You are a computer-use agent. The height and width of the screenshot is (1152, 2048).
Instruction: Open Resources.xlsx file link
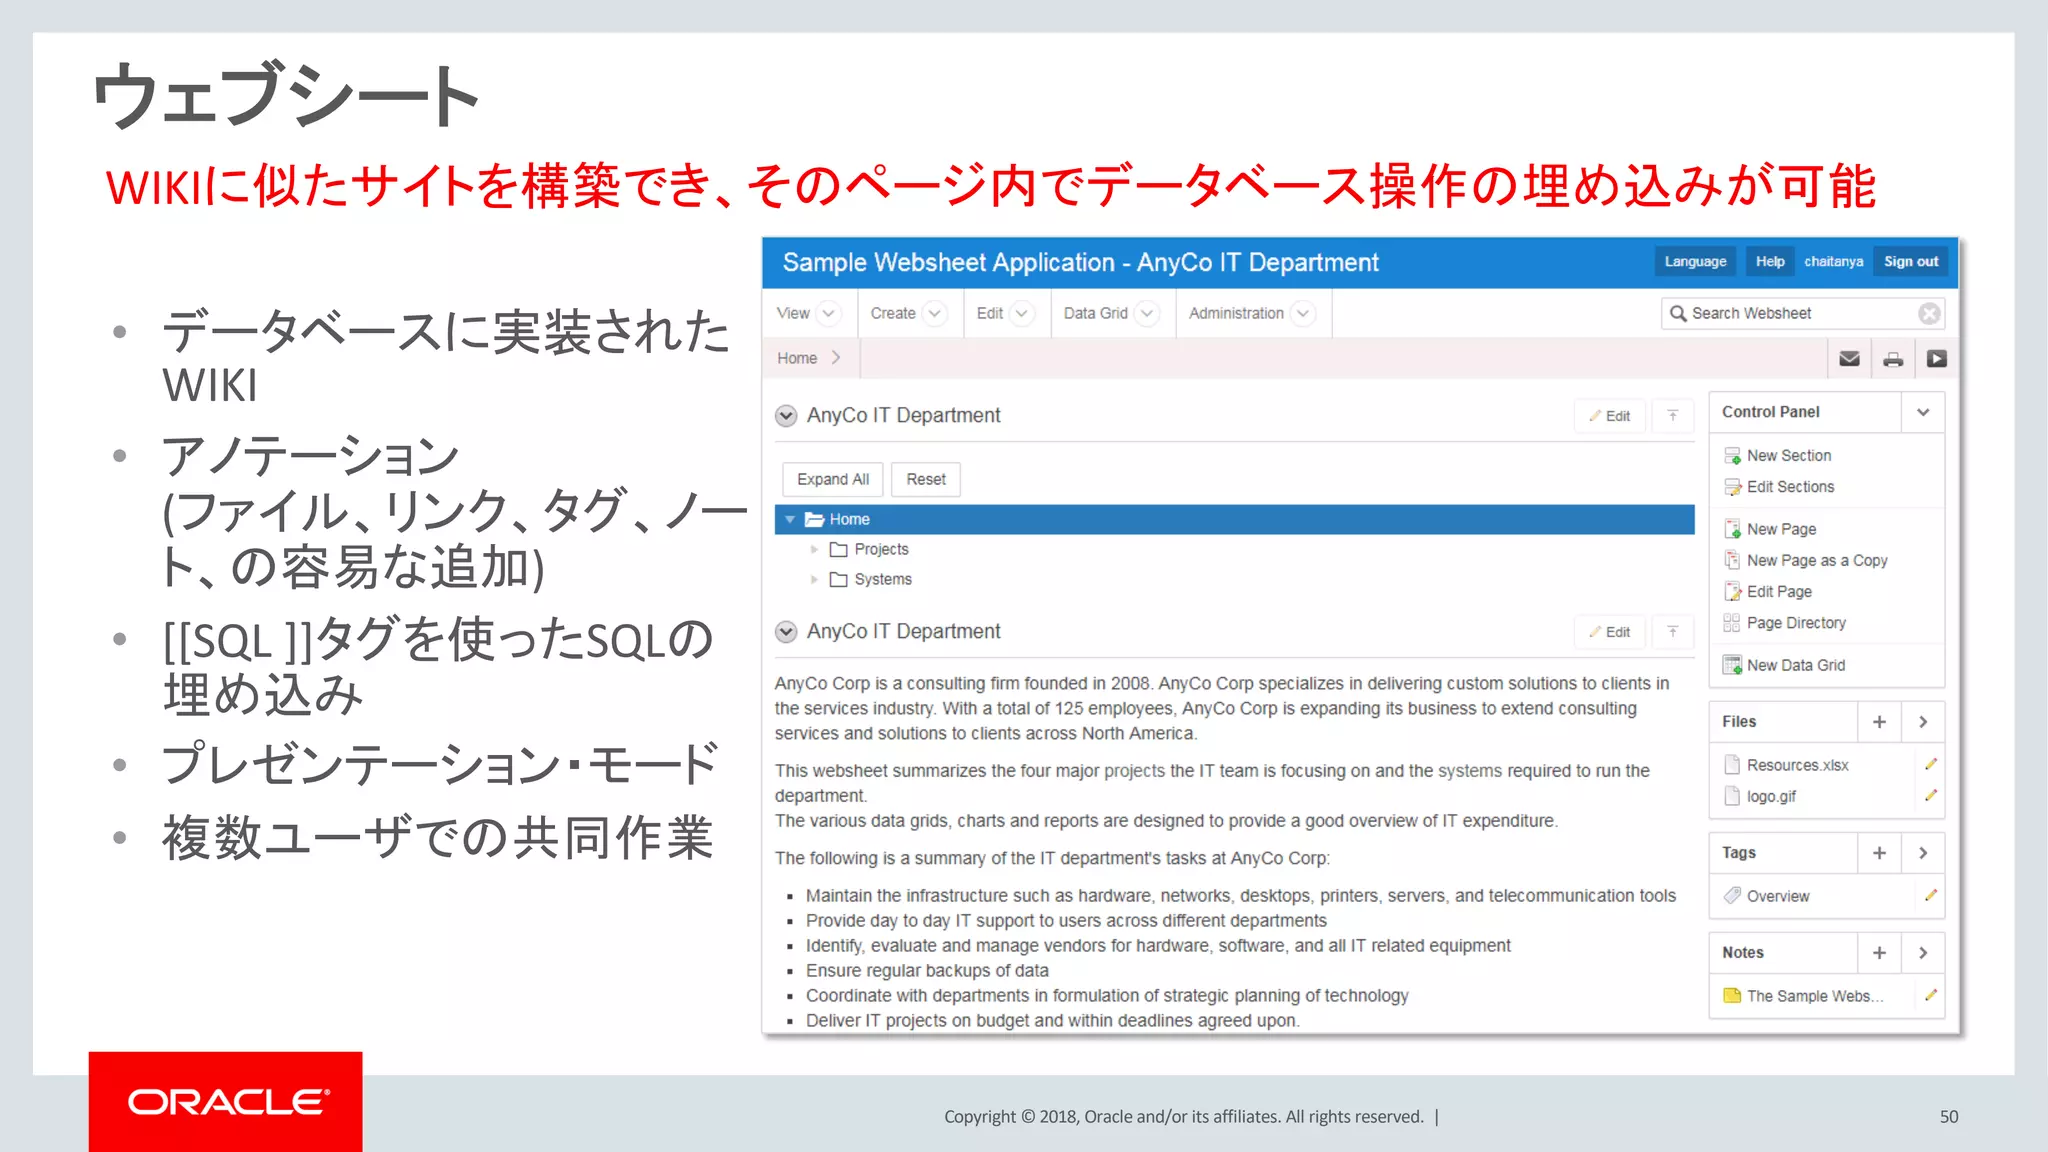tap(1797, 765)
